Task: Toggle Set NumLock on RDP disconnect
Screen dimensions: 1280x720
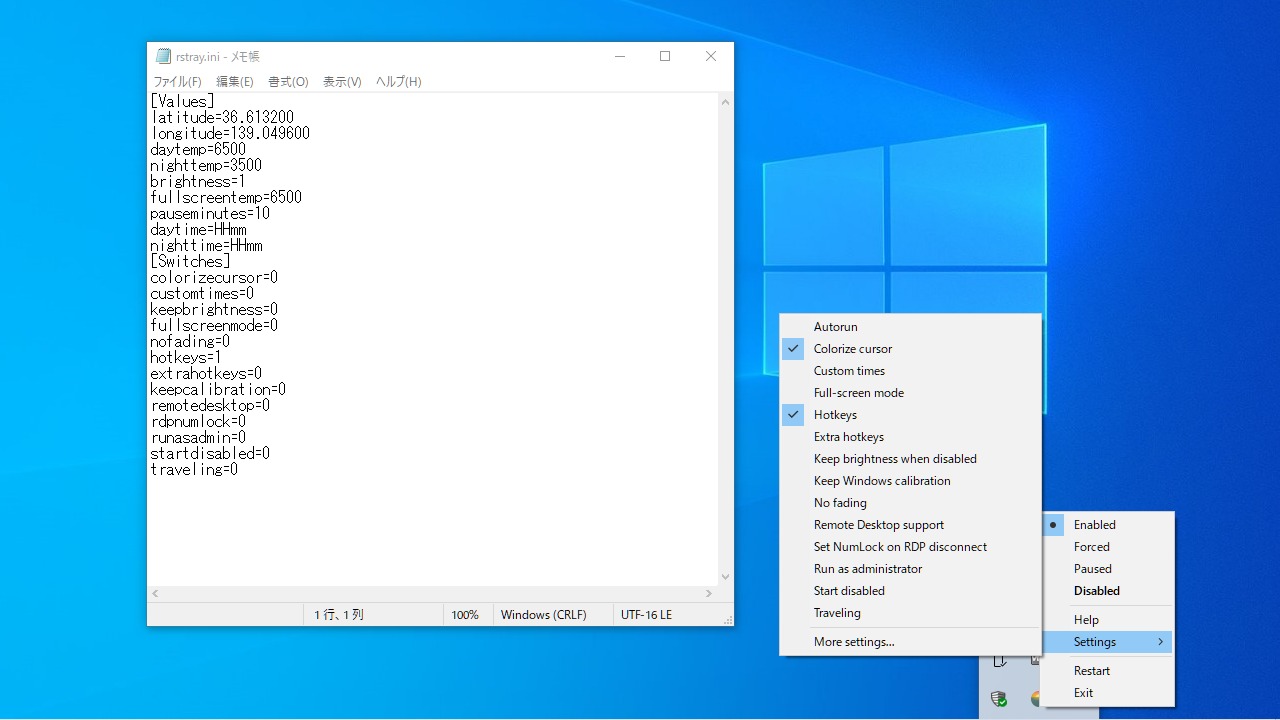Action: point(910,547)
